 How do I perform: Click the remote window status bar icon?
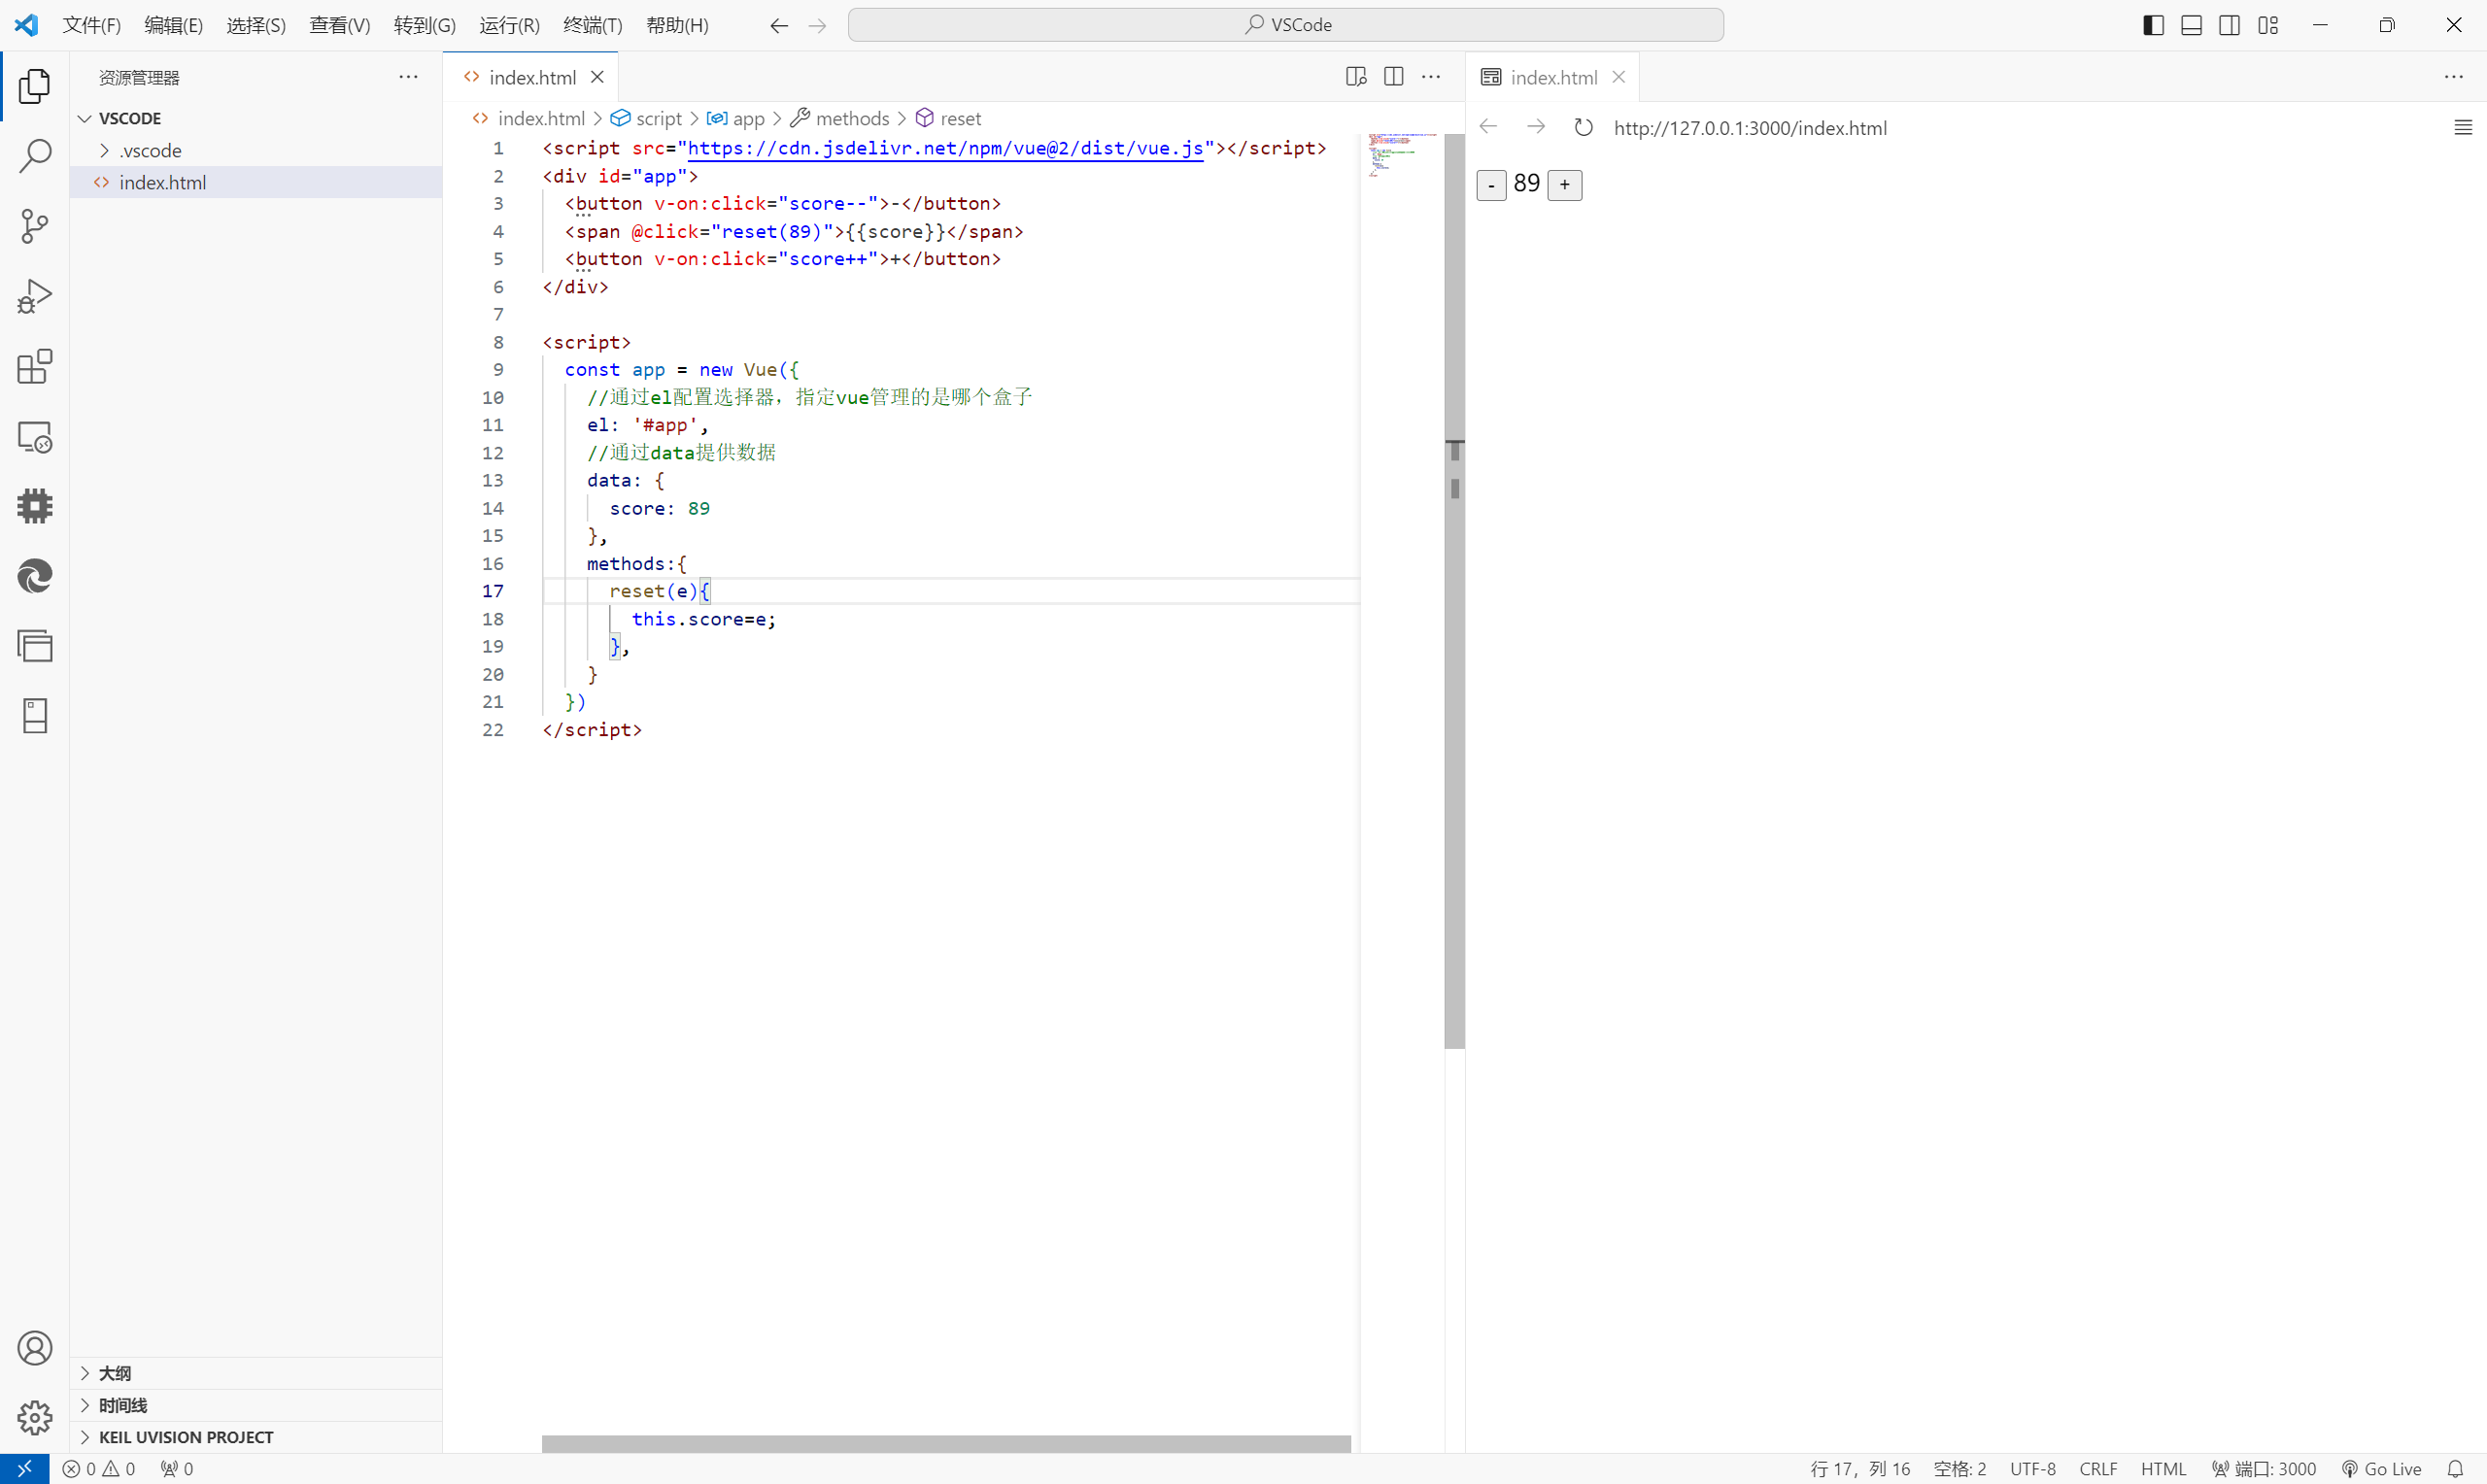click(24, 1468)
